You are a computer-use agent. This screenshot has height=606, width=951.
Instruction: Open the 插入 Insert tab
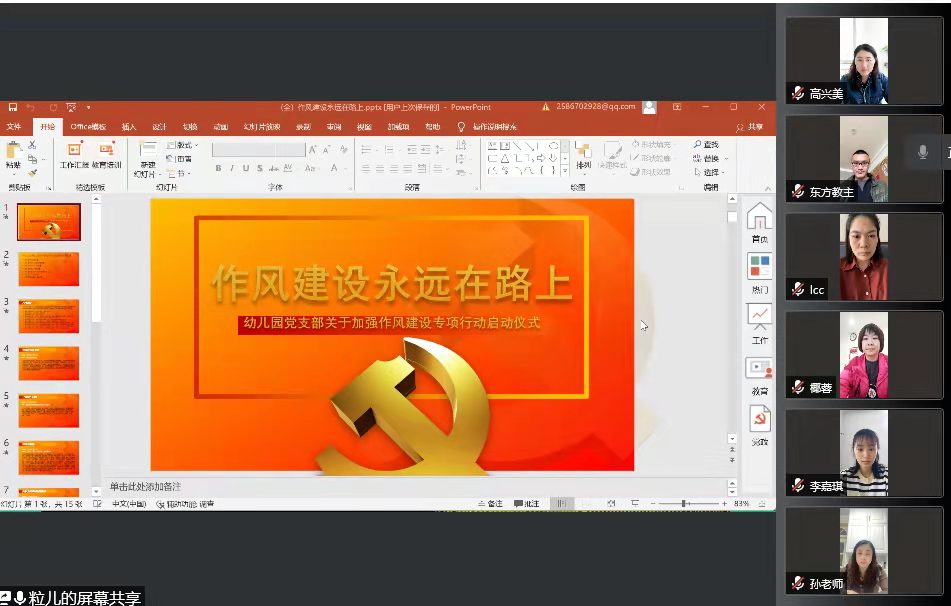[129, 127]
